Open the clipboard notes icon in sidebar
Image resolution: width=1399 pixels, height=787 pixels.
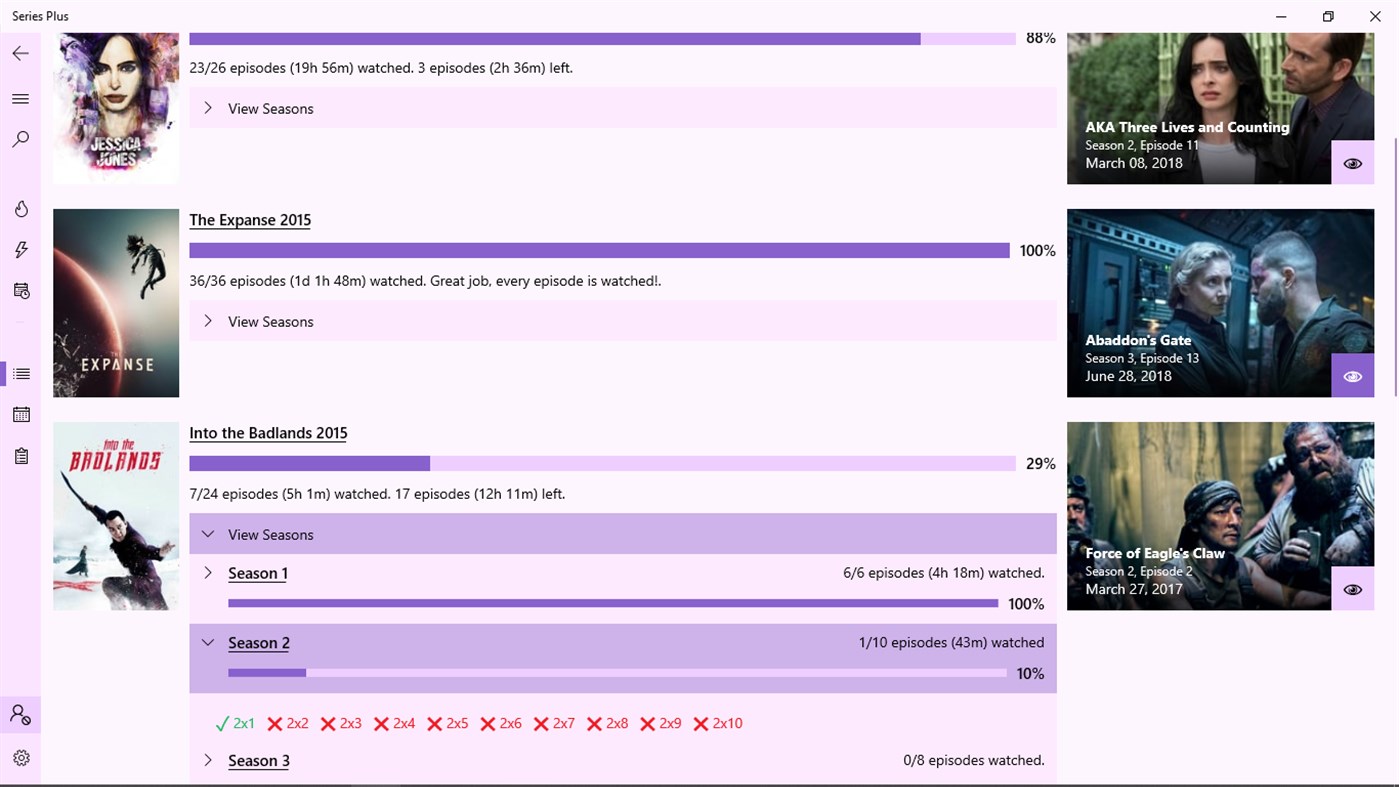point(20,455)
